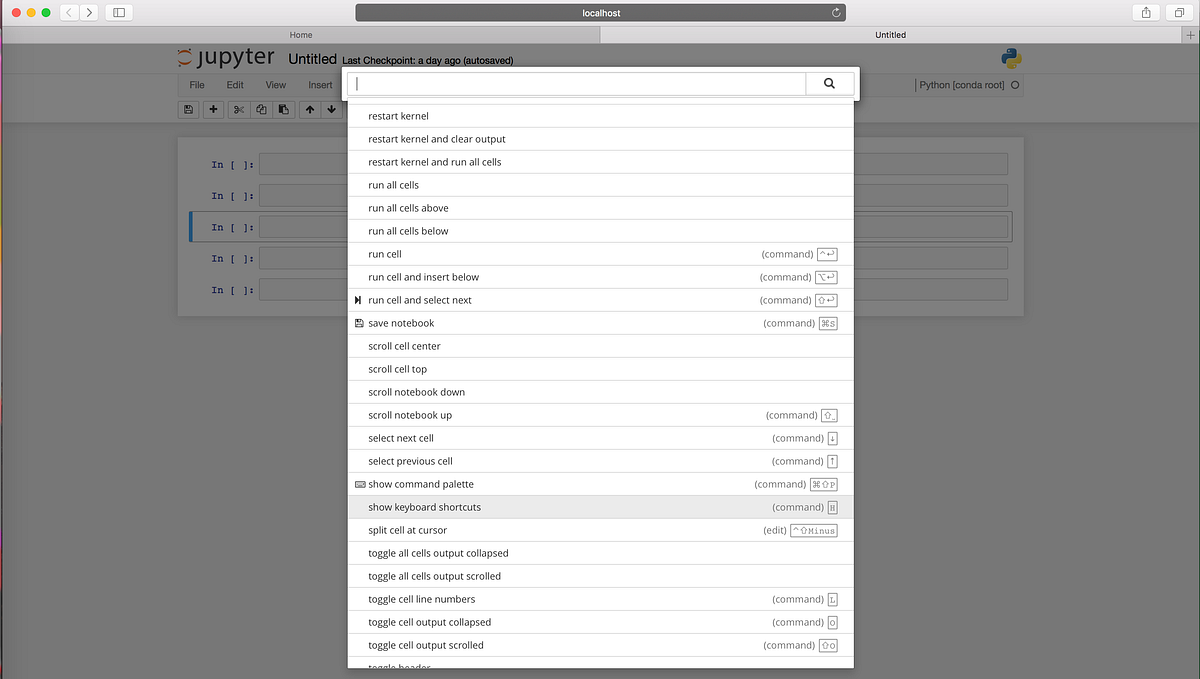Screen dimensions: 1200x679
Task: Click the copy cells toolbar icon
Action: pos(261,109)
